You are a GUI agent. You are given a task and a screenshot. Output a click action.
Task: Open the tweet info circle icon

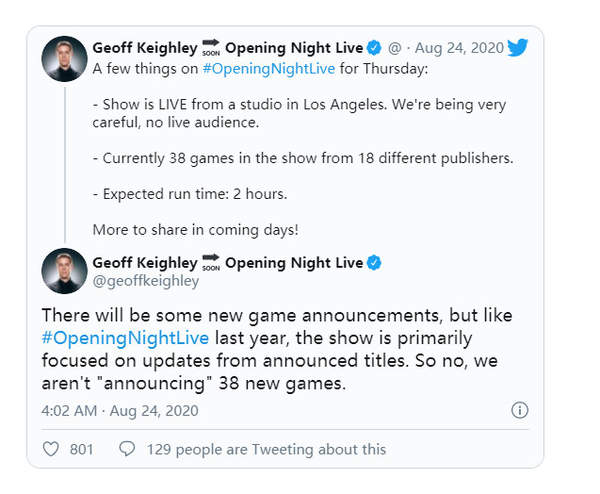519,410
